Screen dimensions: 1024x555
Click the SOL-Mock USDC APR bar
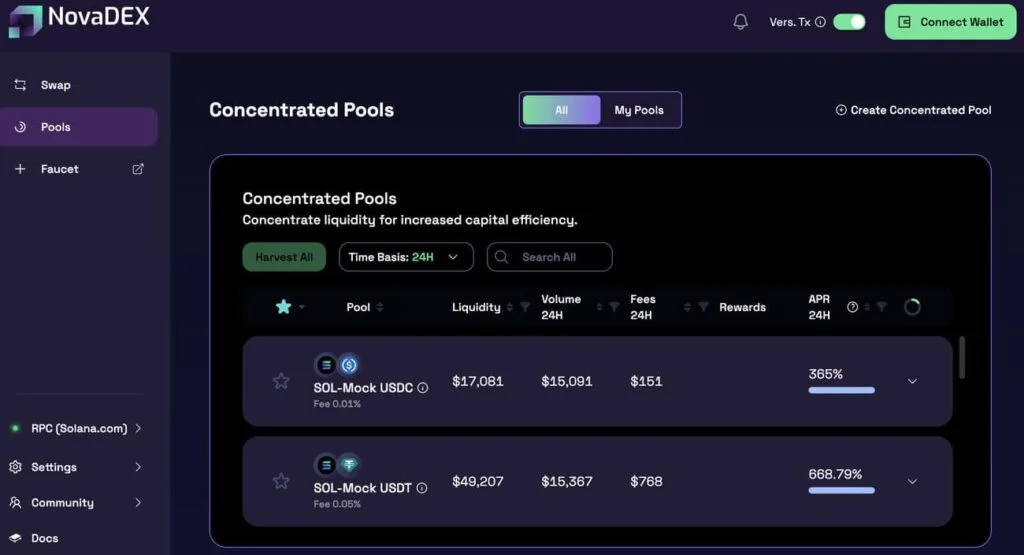pos(841,390)
